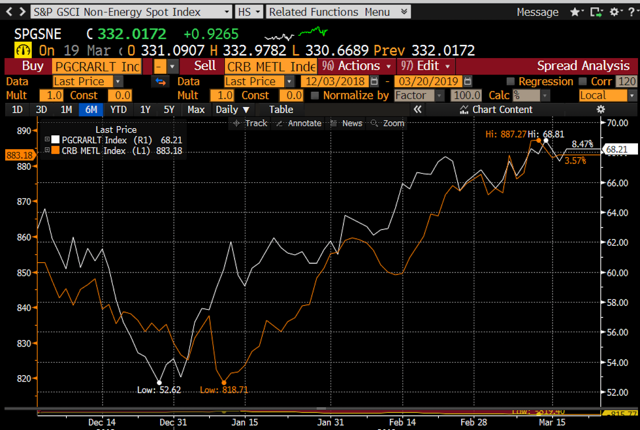Activate the Annotate tool
The image size is (640, 430).
click(298, 123)
